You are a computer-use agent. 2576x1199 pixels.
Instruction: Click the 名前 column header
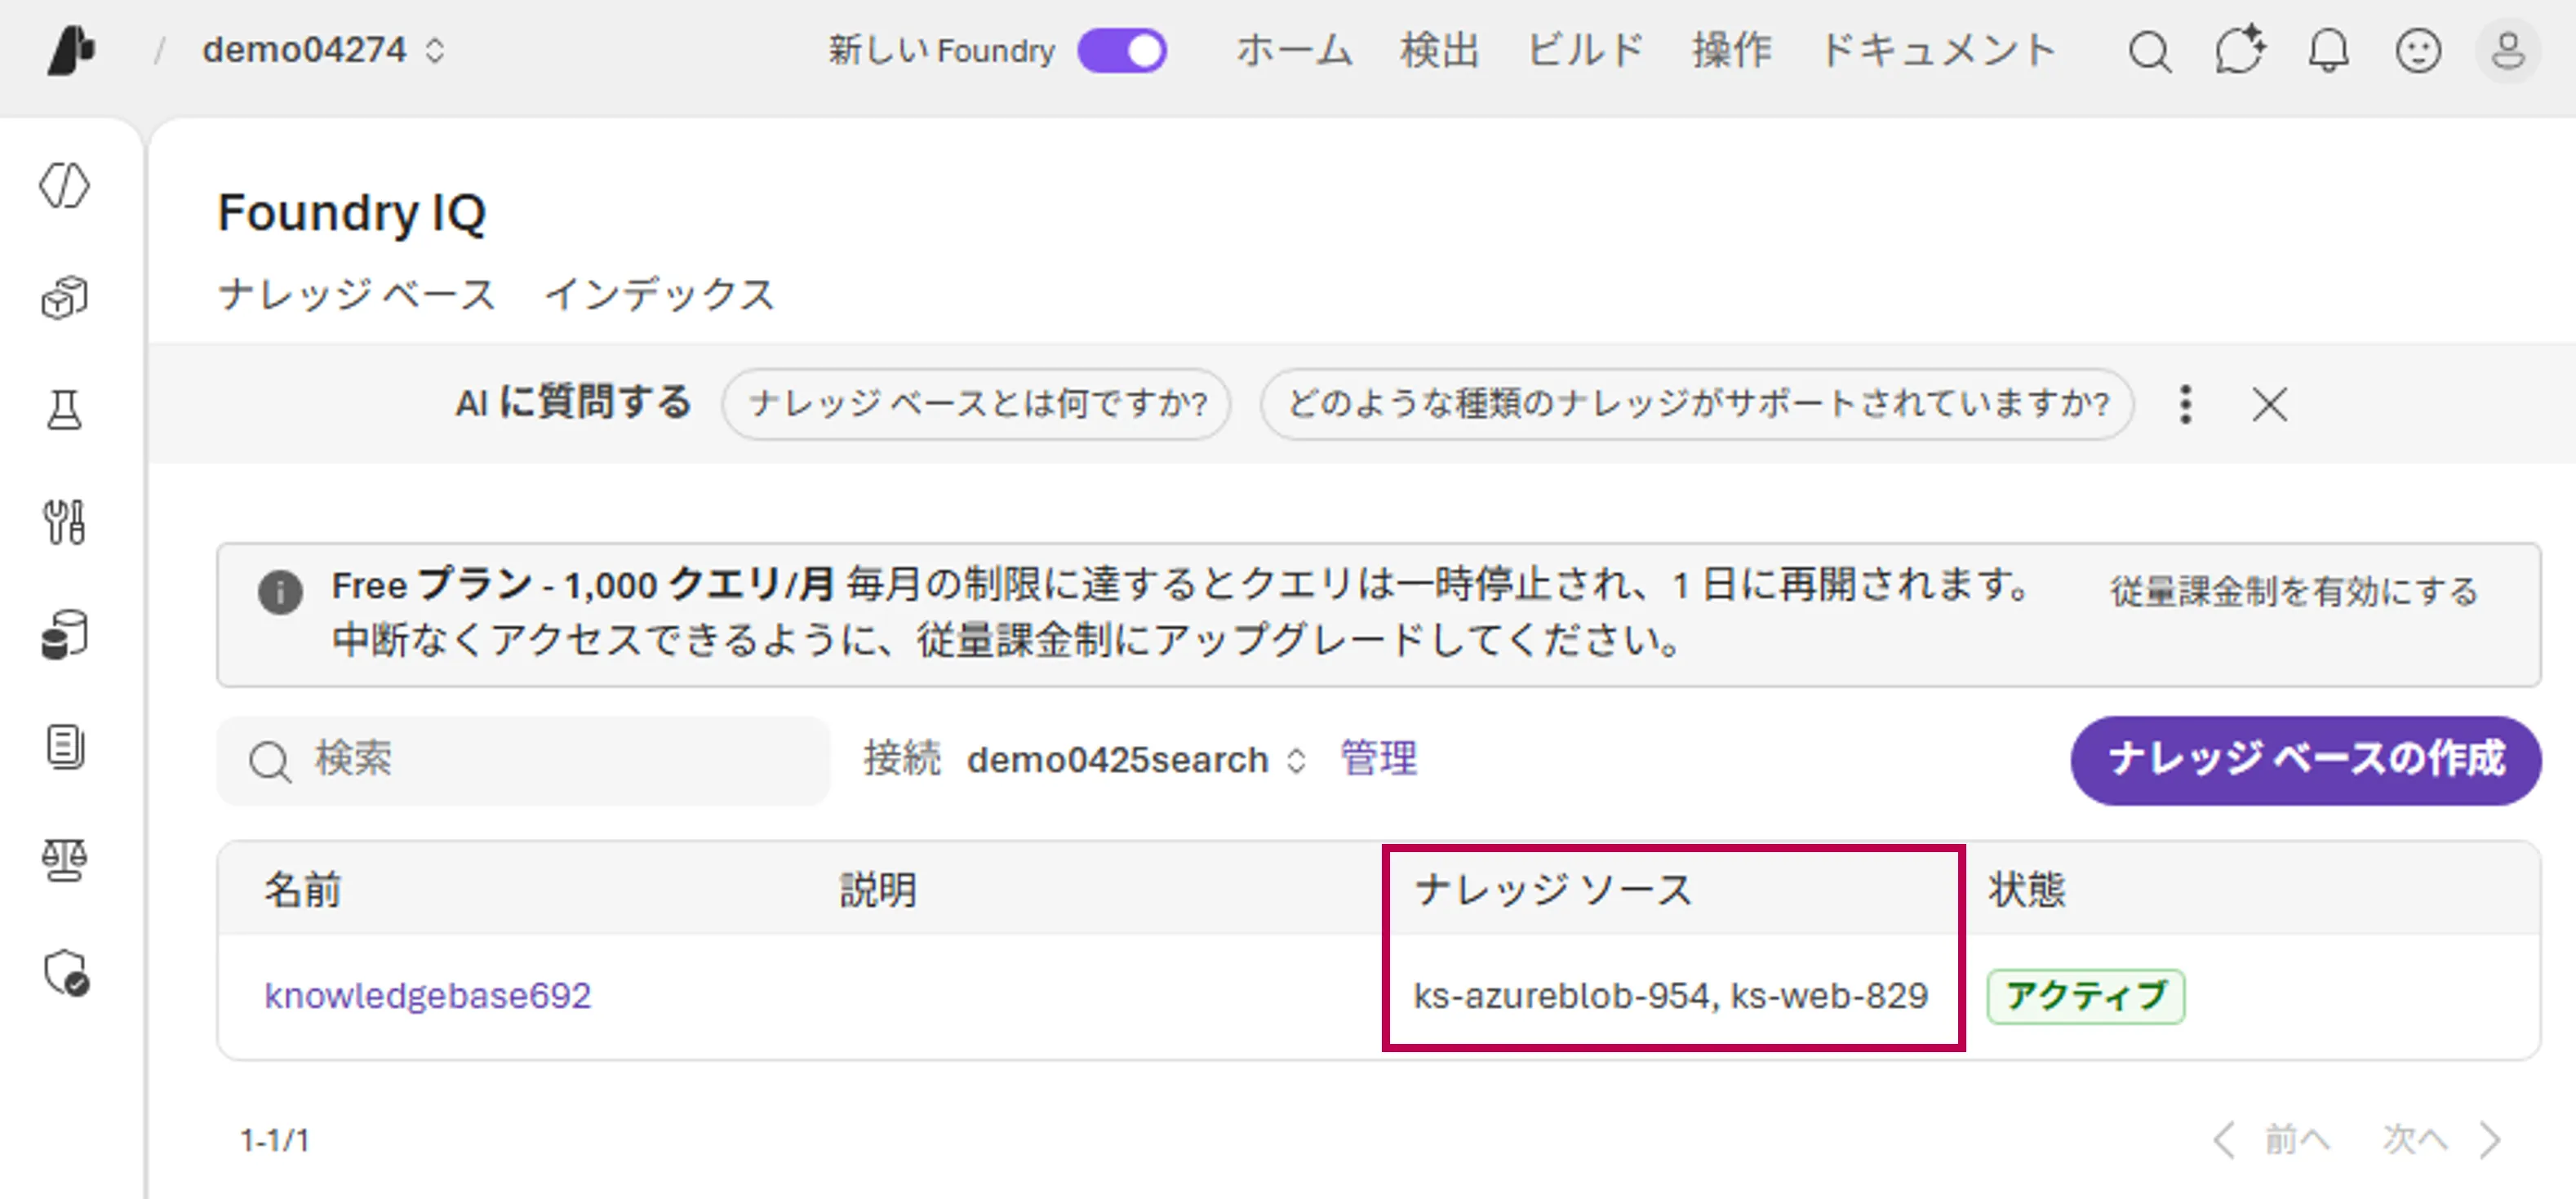pyautogui.click(x=303, y=889)
